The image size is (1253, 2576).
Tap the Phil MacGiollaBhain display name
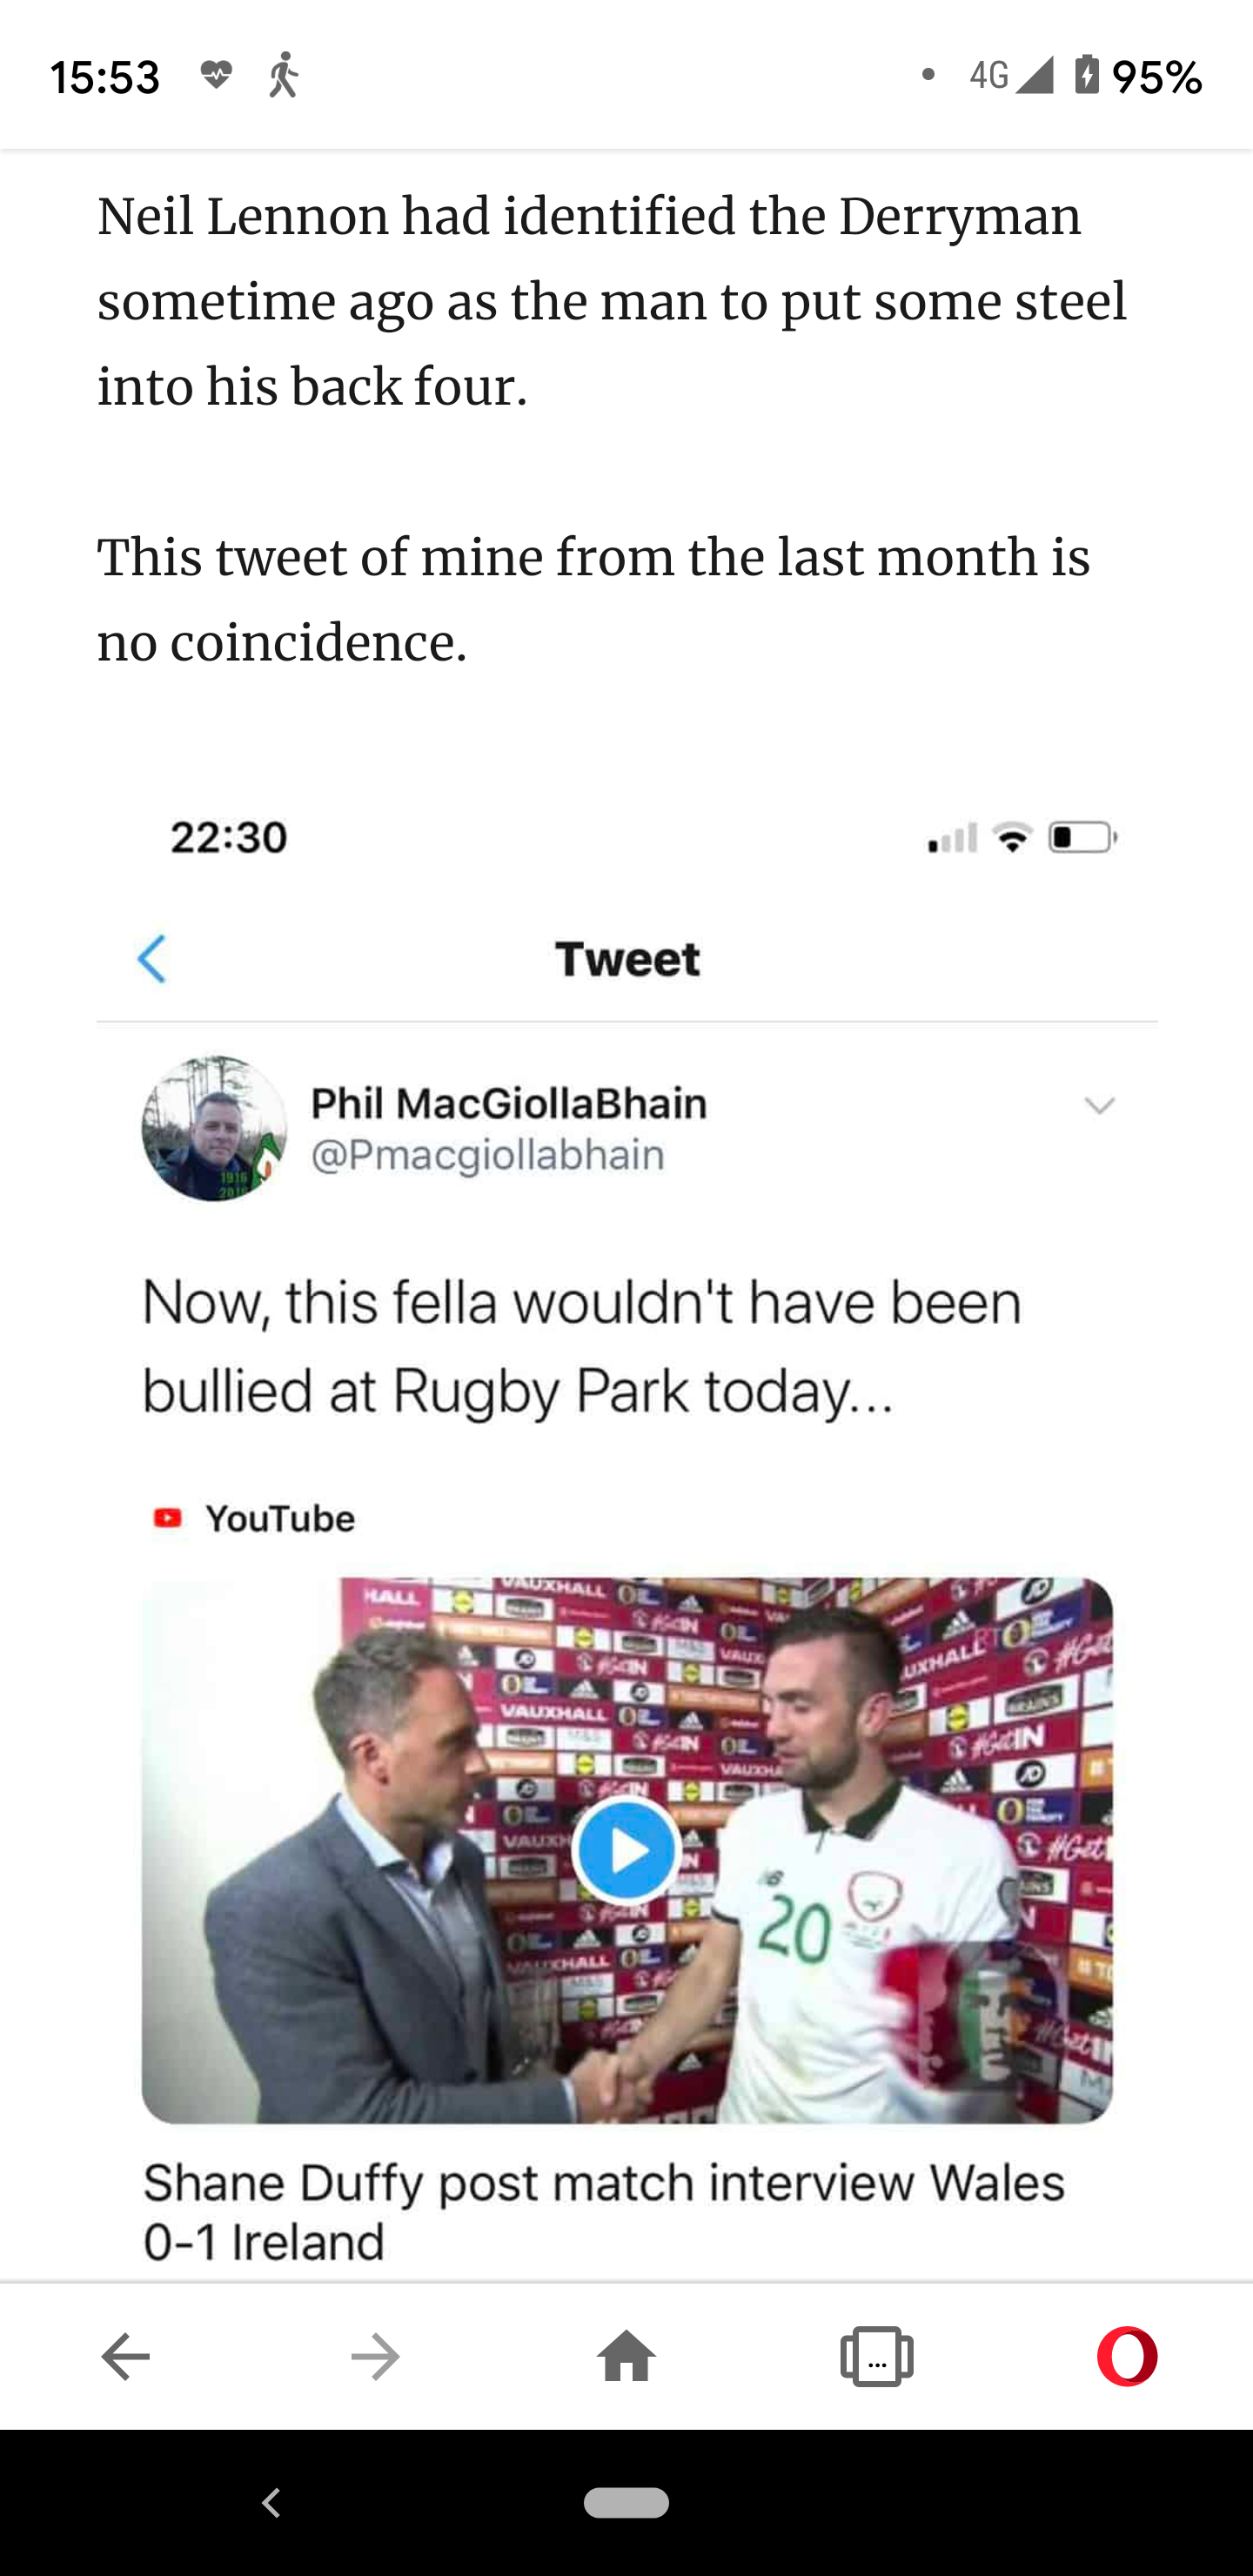point(508,1103)
